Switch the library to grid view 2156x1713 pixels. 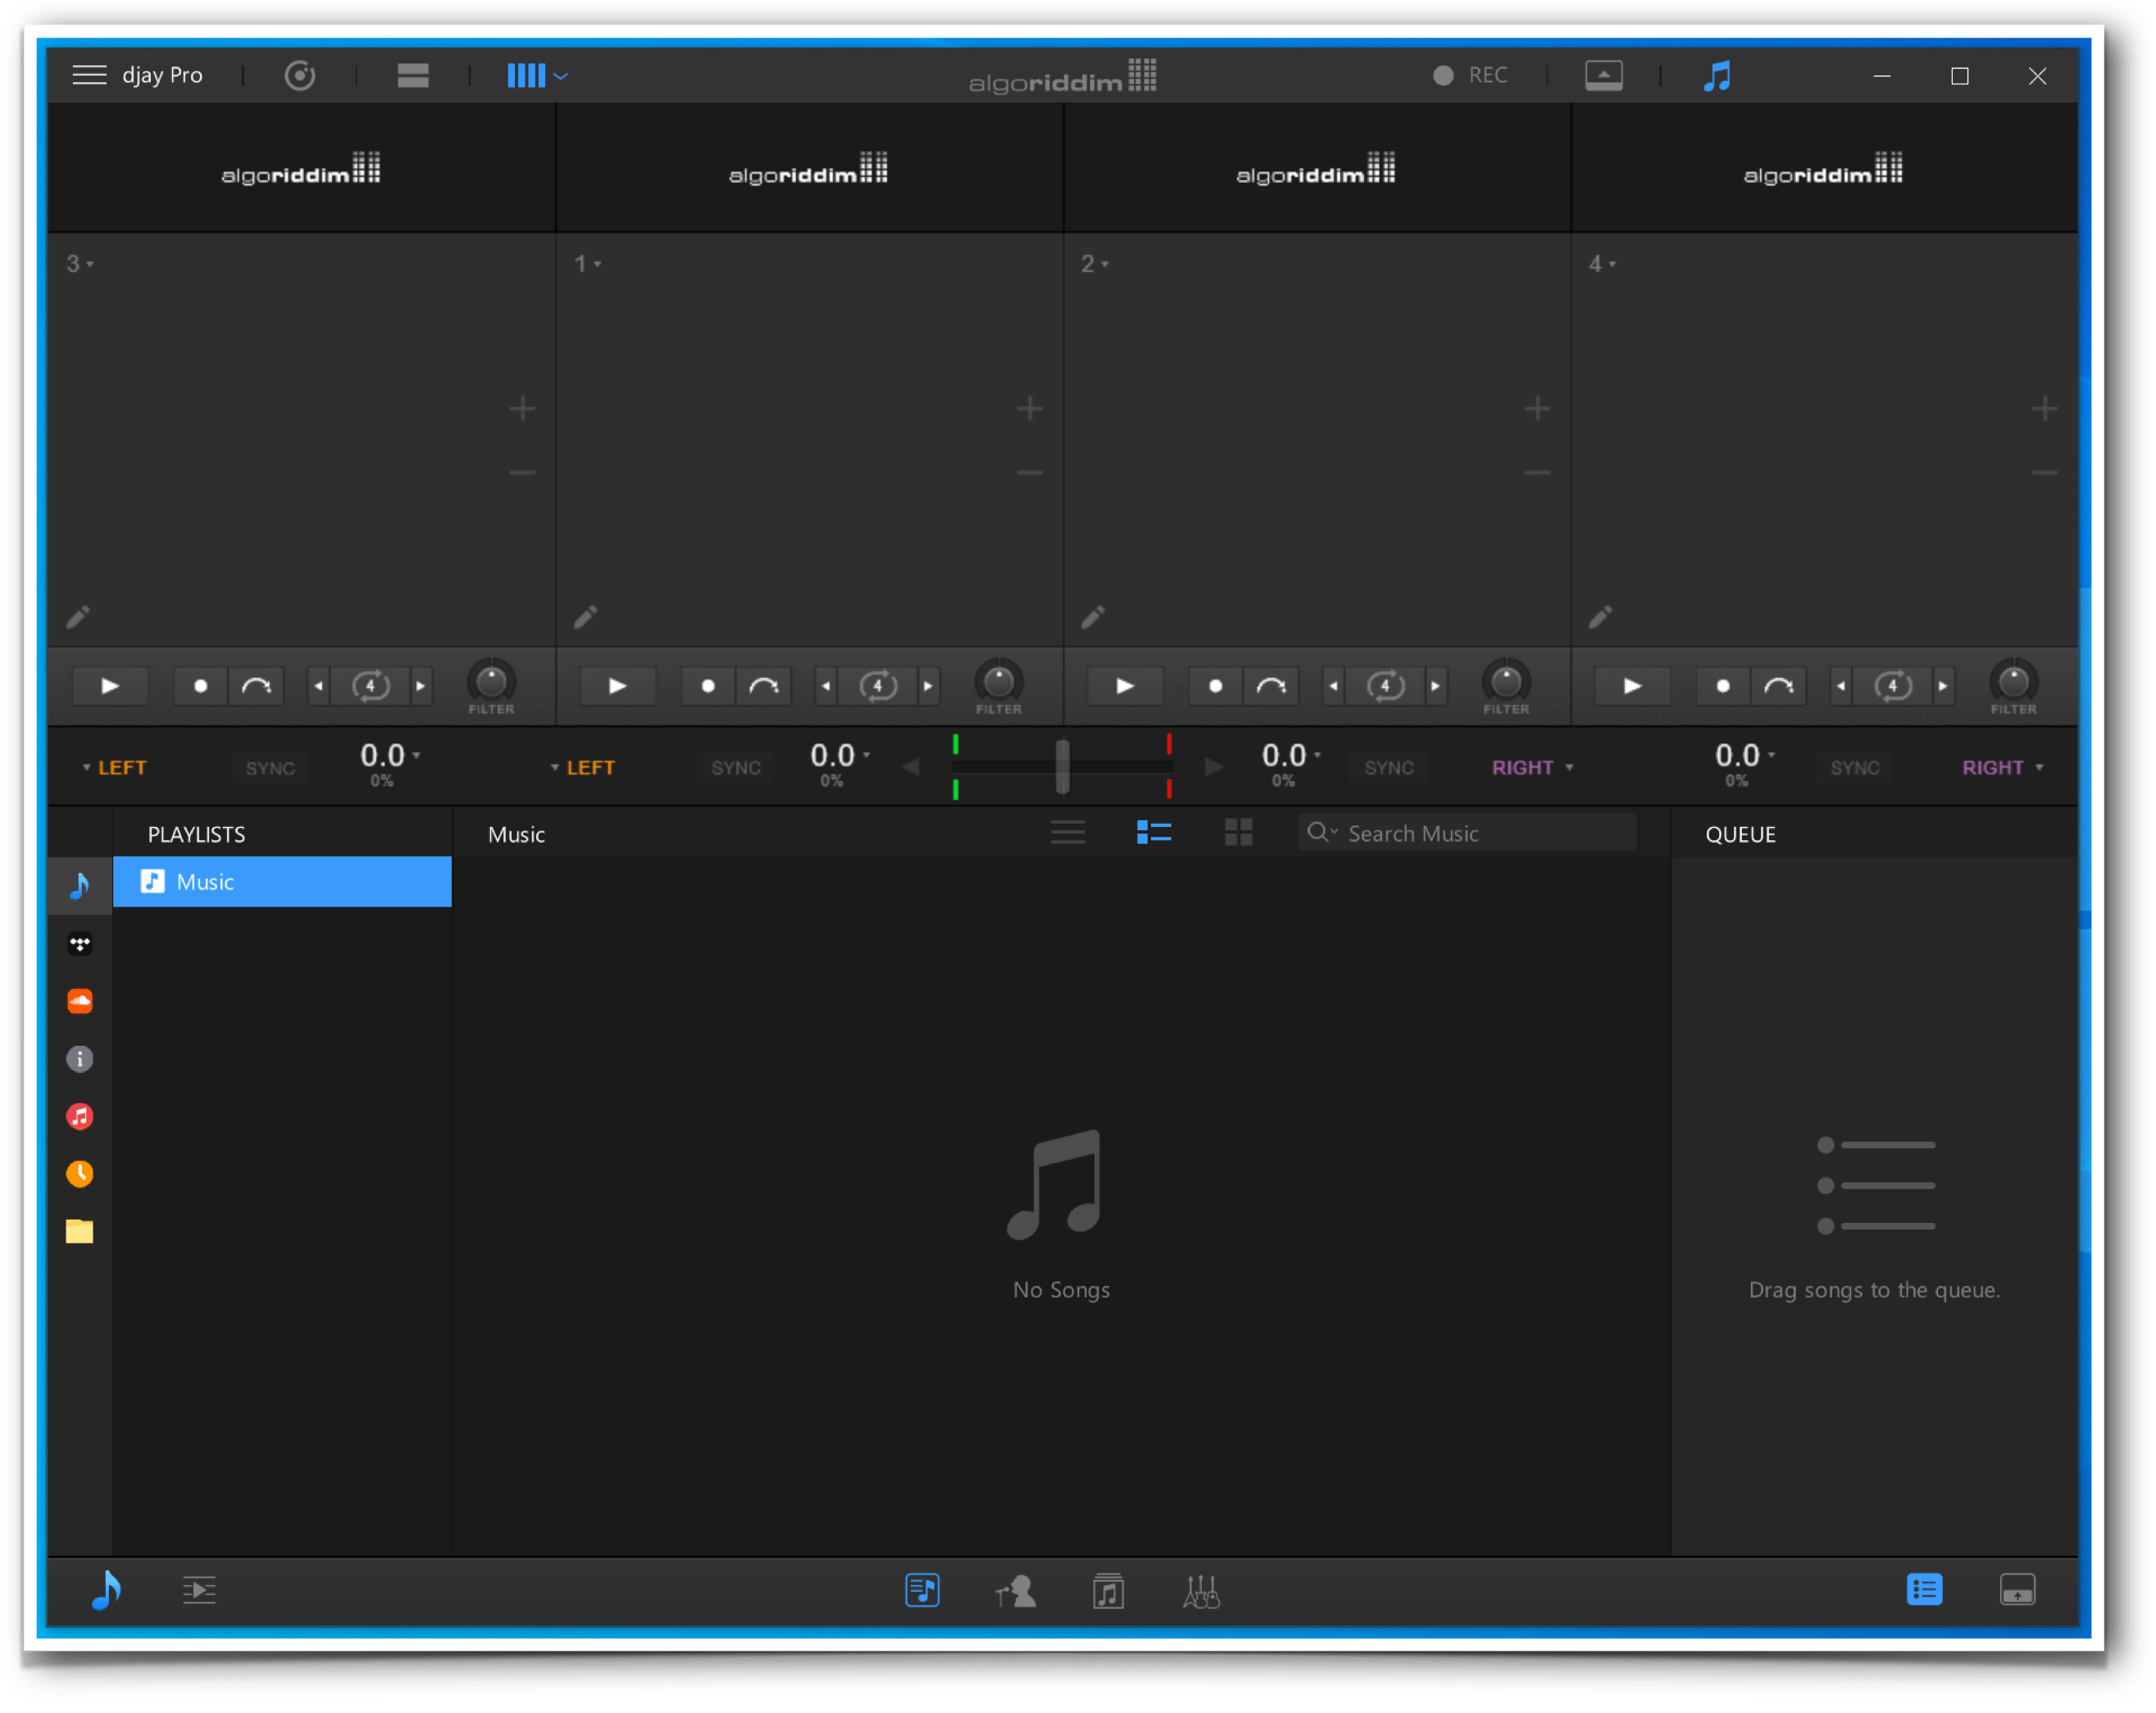1239,832
